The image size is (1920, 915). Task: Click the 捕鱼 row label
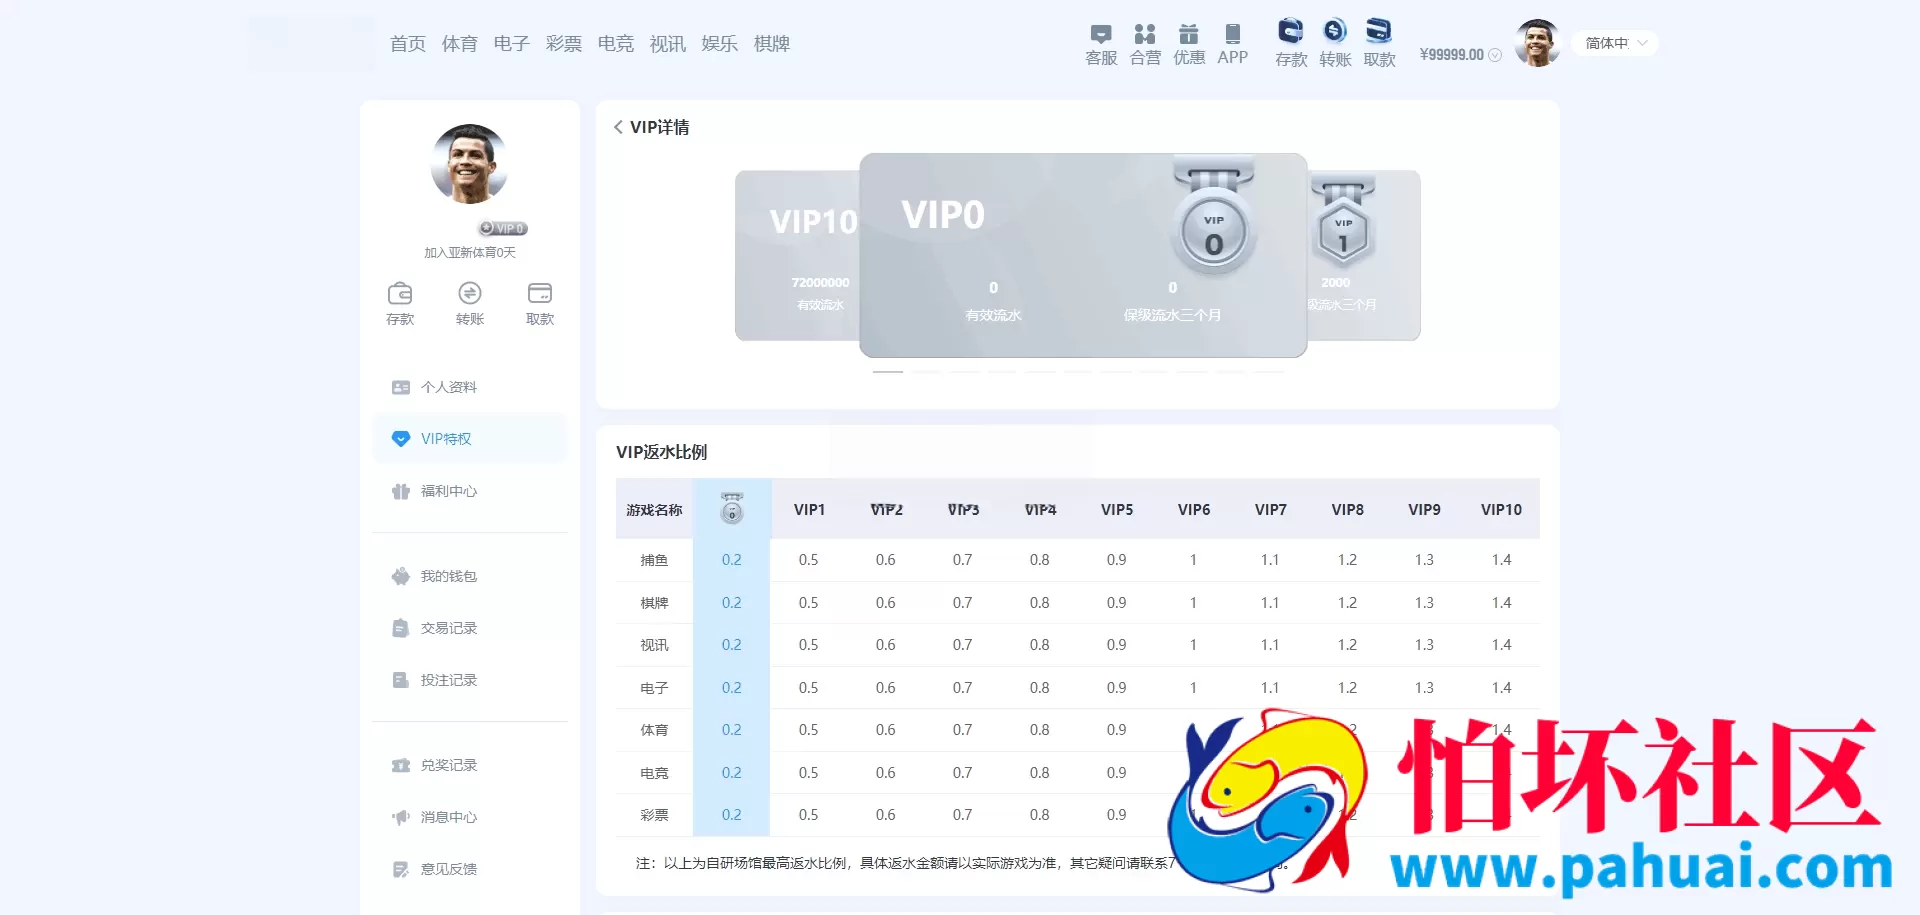(654, 560)
